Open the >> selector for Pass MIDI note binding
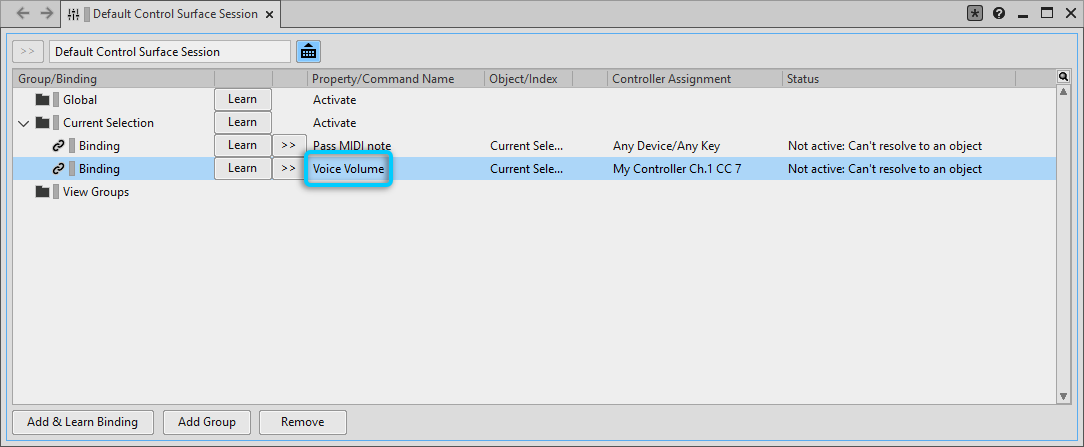The width and height of the screenshot is (1084, 447). (288, 146)
